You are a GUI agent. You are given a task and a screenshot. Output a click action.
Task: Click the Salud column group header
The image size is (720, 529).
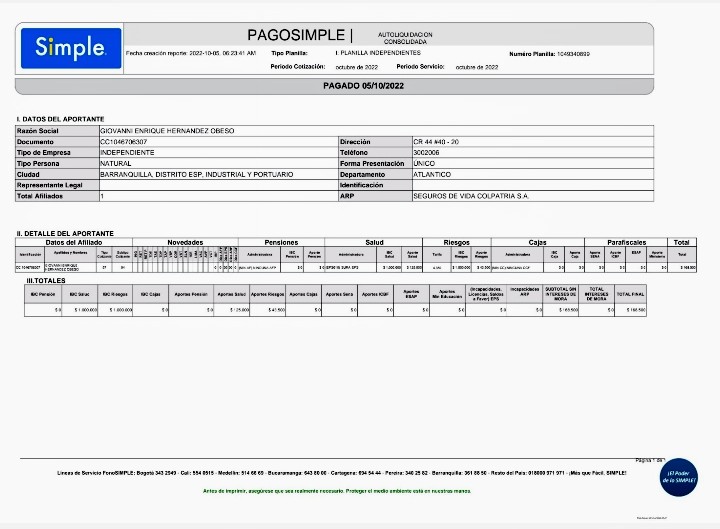374,242
